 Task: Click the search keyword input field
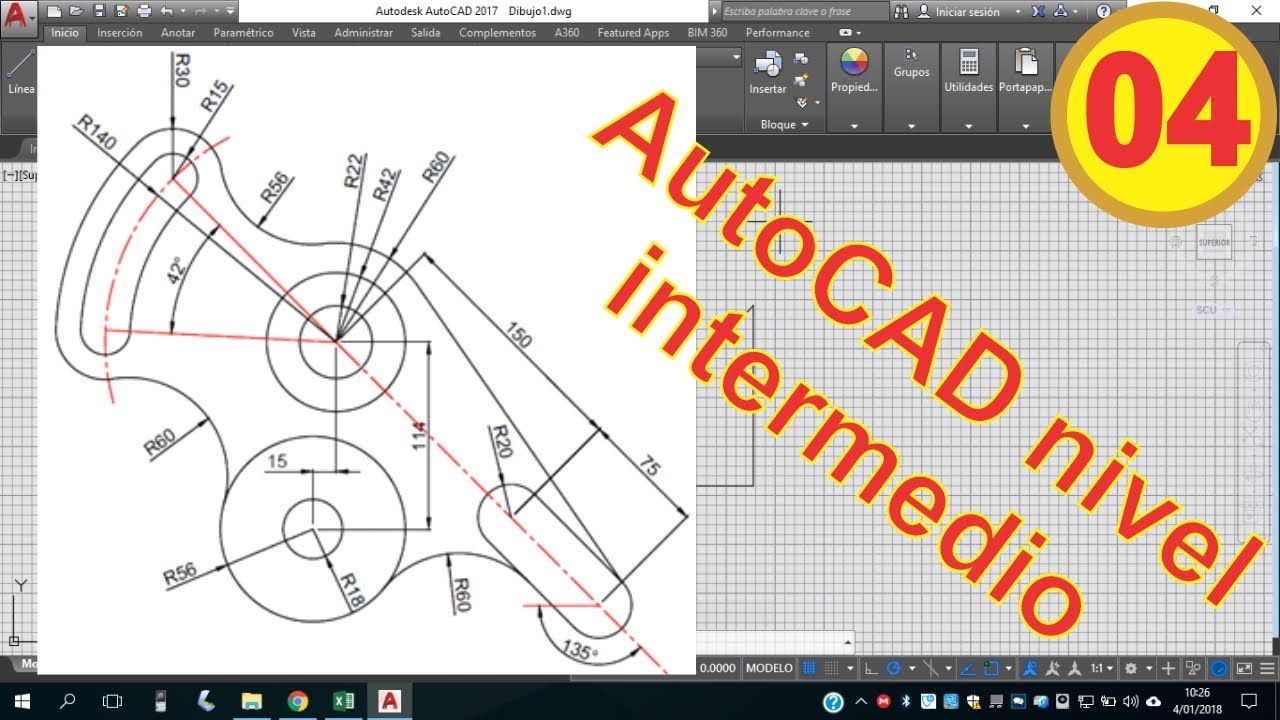coord(804,12)
